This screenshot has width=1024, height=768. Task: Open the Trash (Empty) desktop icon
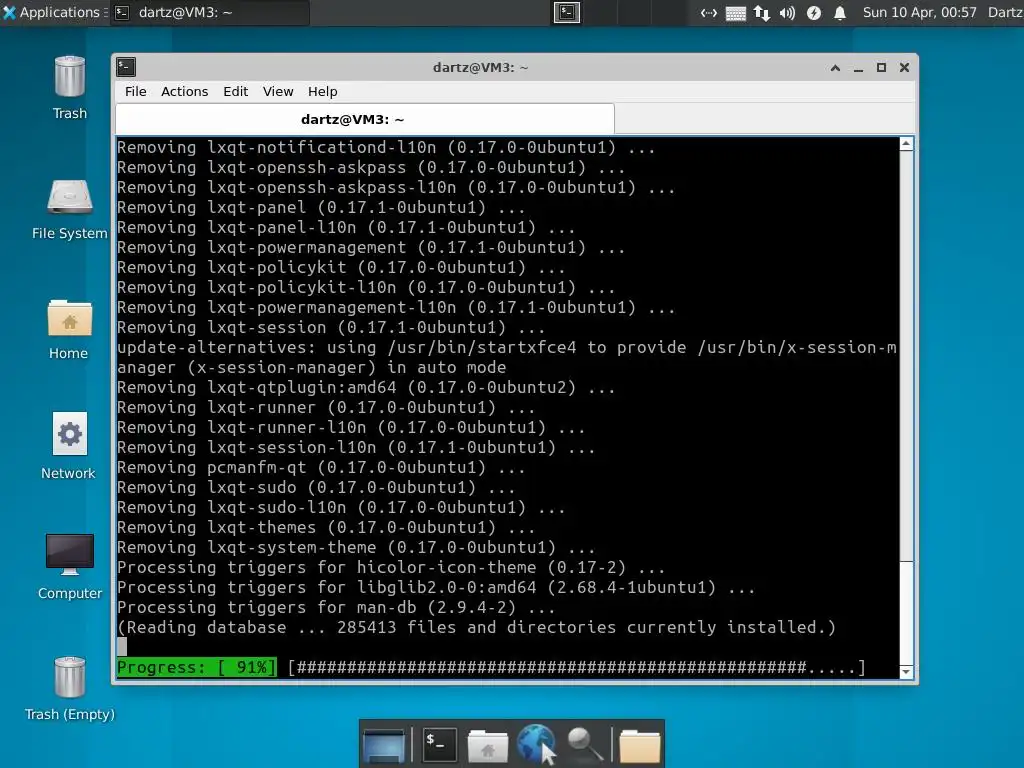(70, 688)
